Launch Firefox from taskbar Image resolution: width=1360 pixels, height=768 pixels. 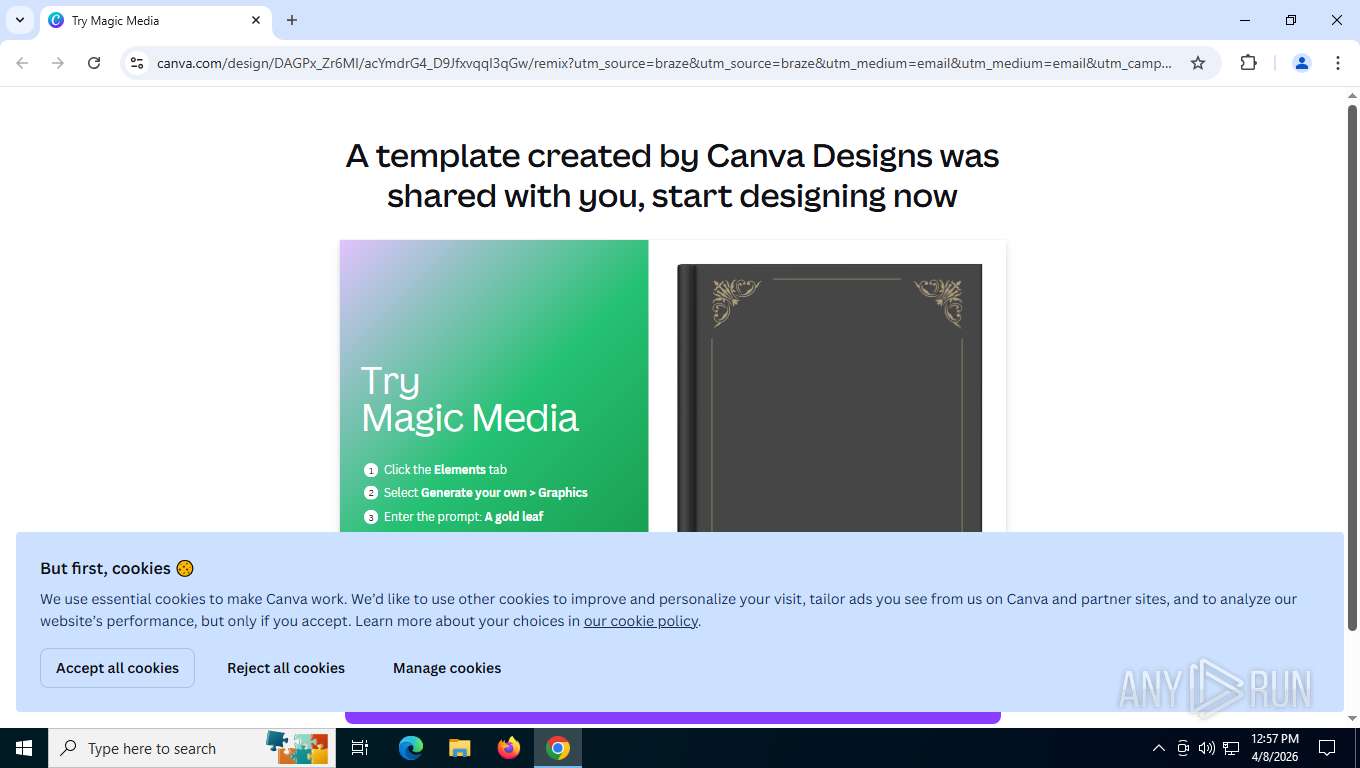tap(509, 748)
